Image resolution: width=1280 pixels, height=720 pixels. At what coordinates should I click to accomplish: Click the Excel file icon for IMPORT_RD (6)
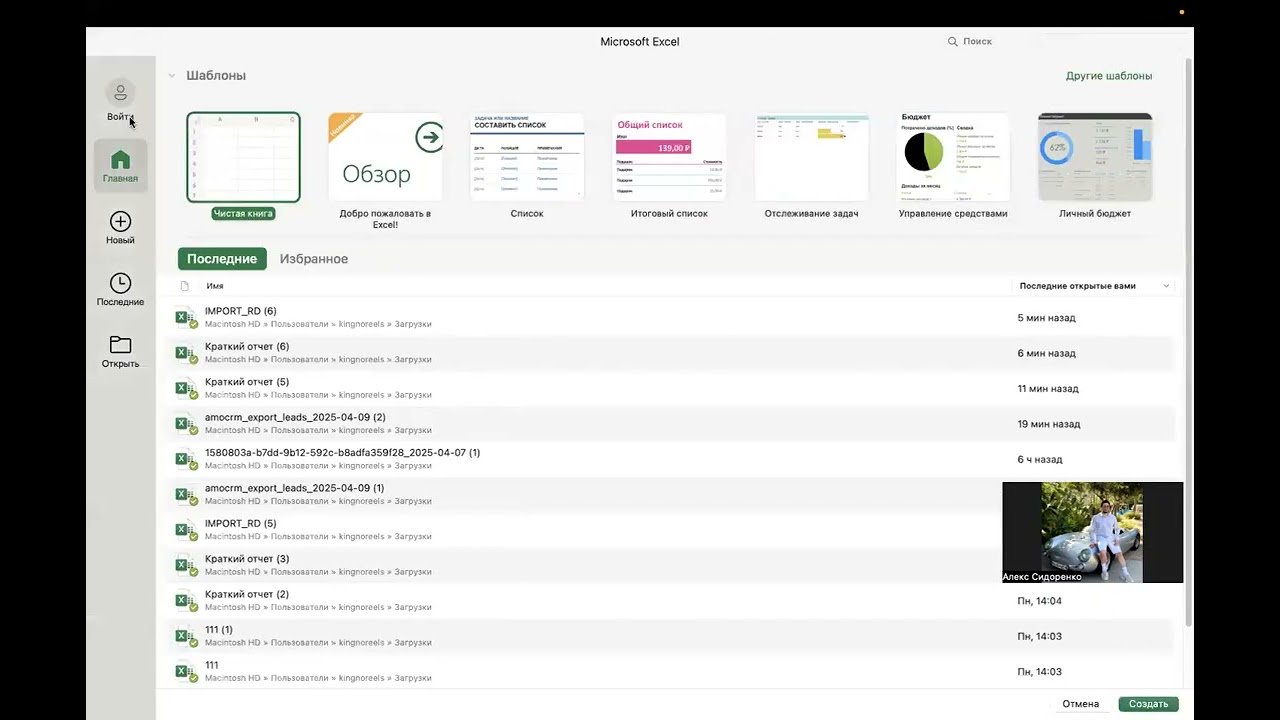click(x=185, y=318)
